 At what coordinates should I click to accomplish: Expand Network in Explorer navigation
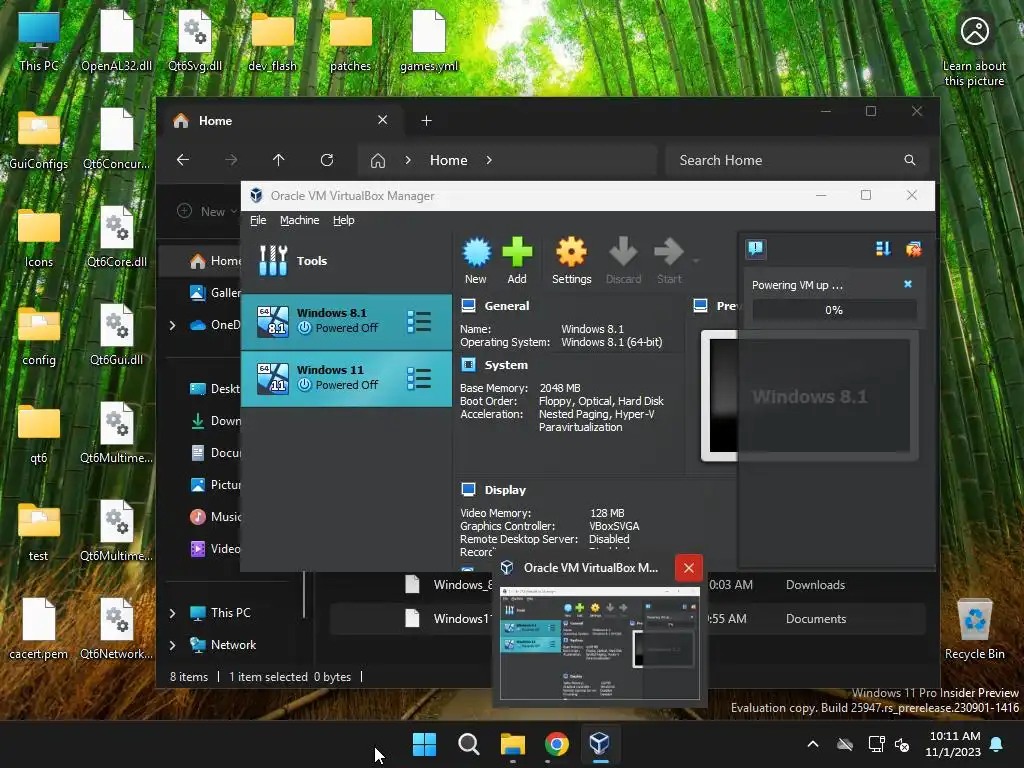tap(172, 645)
